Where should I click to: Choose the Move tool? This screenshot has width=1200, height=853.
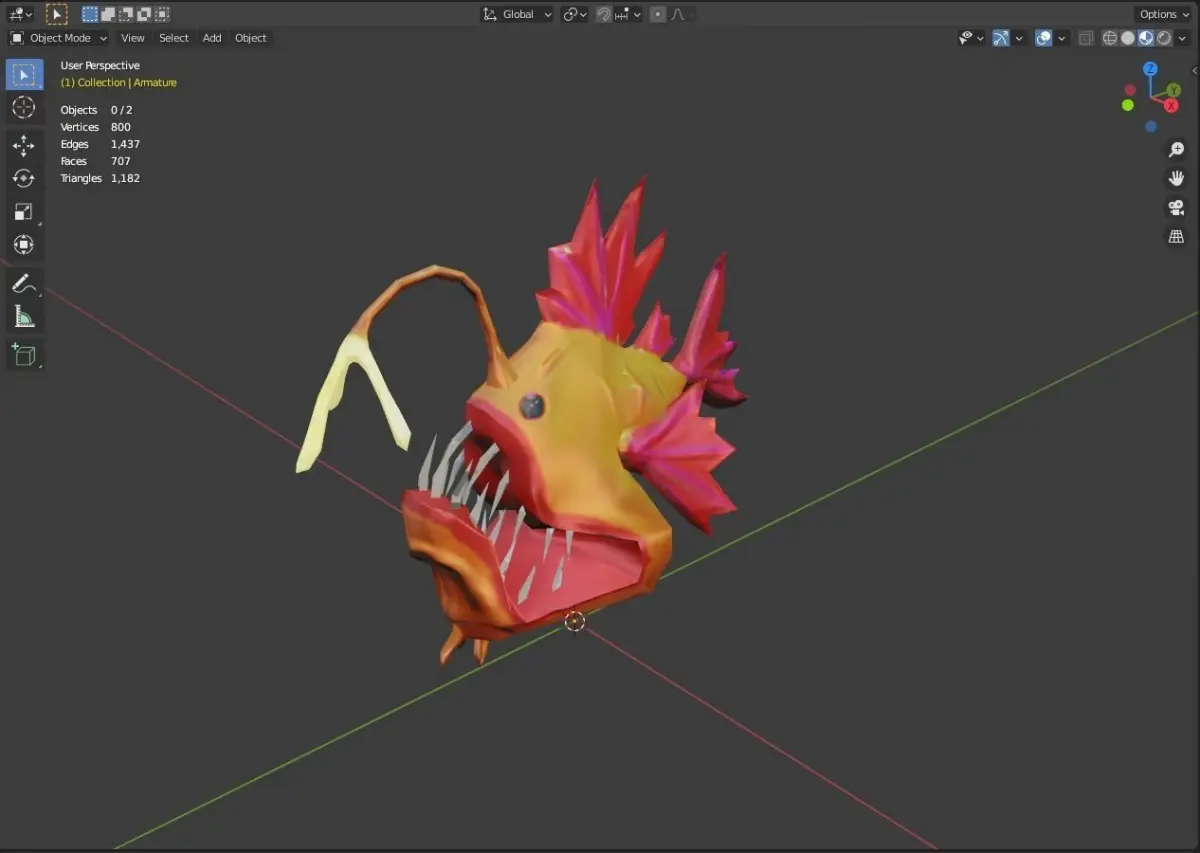(24, 146)
